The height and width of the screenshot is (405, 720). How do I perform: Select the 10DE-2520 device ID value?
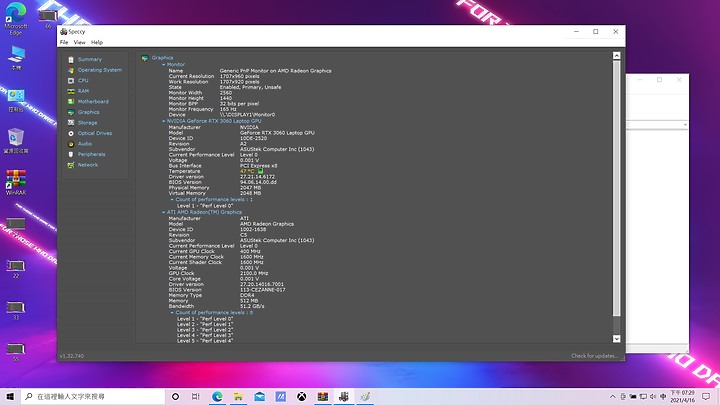(253, 138)
